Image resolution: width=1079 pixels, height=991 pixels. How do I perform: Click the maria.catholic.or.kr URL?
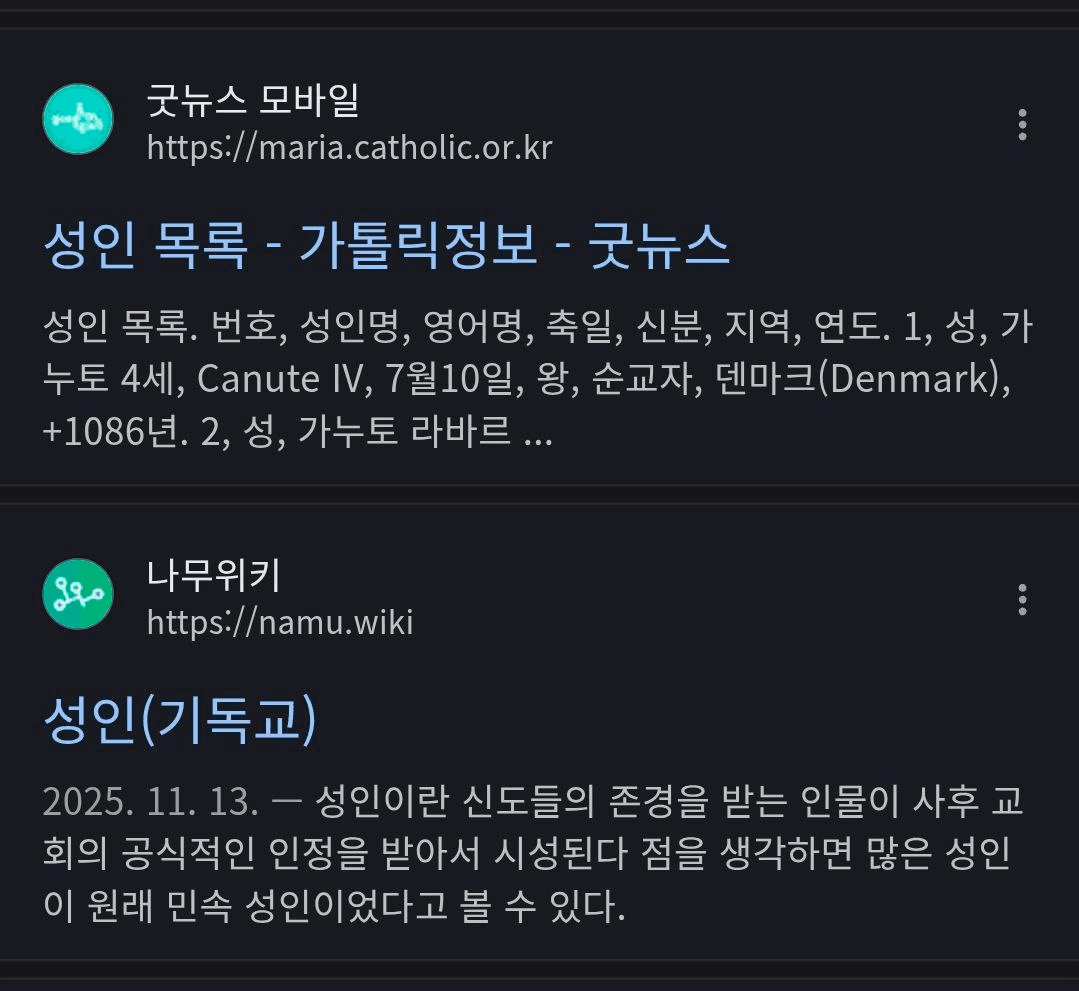tap(349, 148)
